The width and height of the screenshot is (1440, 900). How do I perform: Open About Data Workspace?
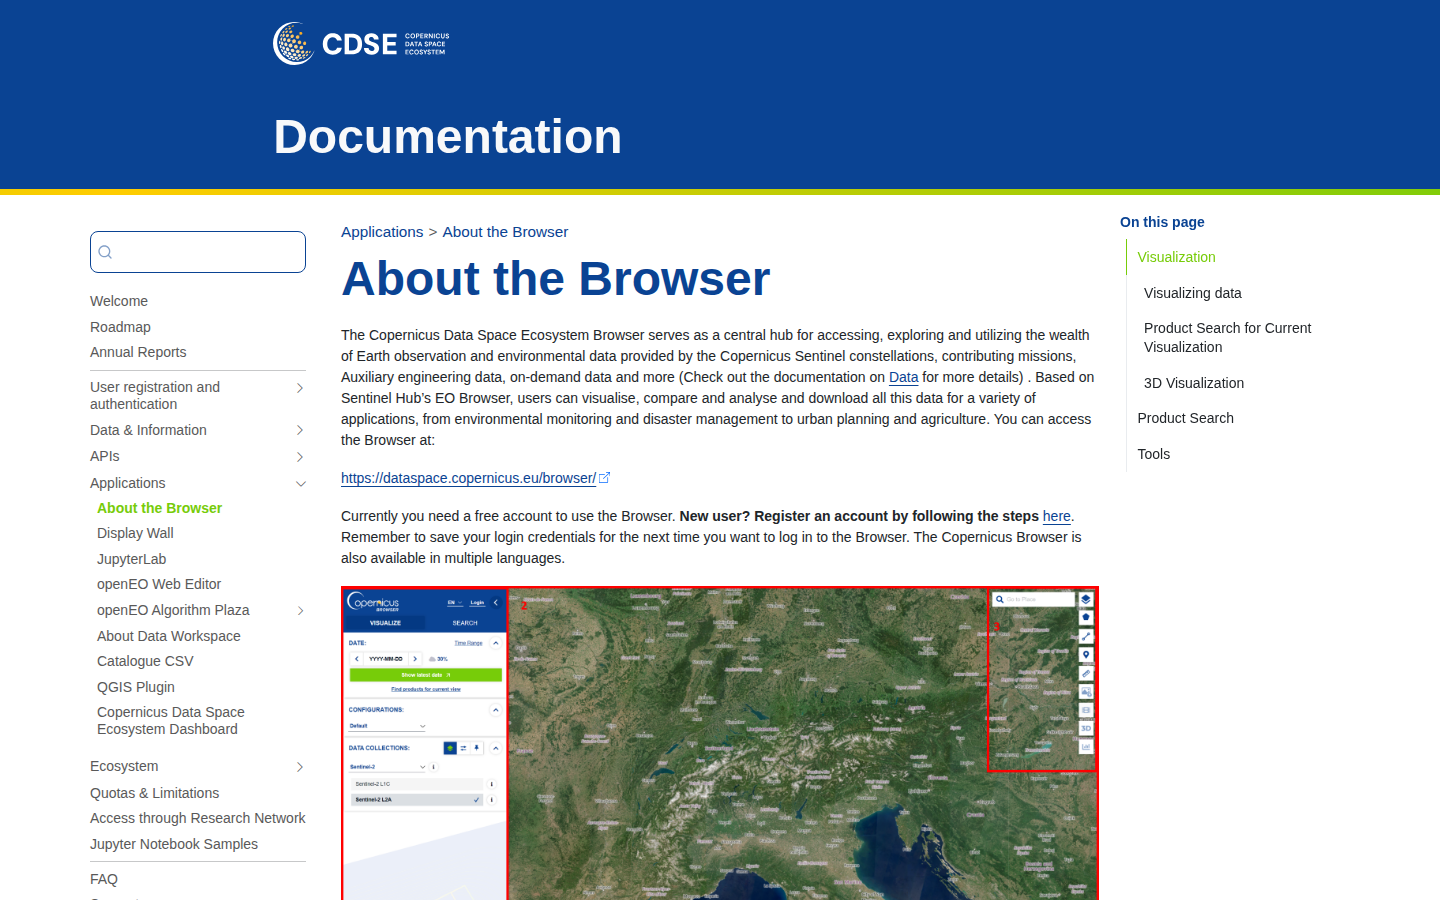[x=168, y=636]
